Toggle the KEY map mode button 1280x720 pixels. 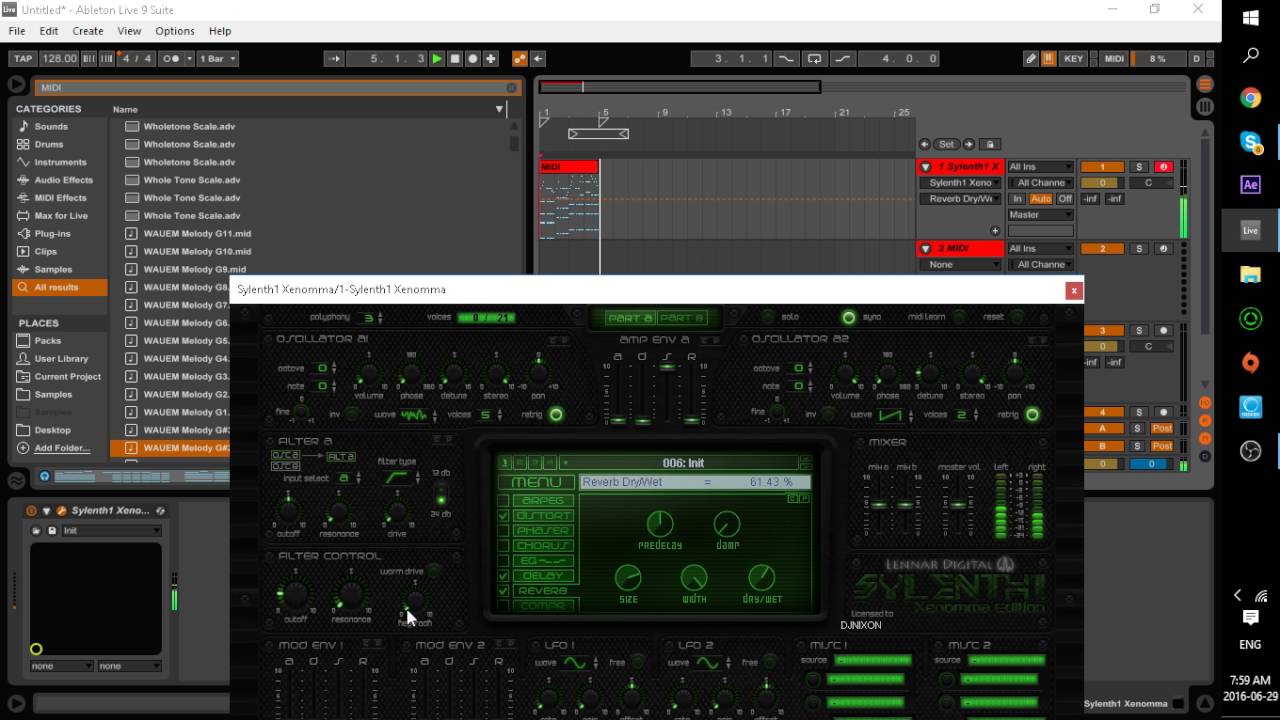tap(1073, 59)
